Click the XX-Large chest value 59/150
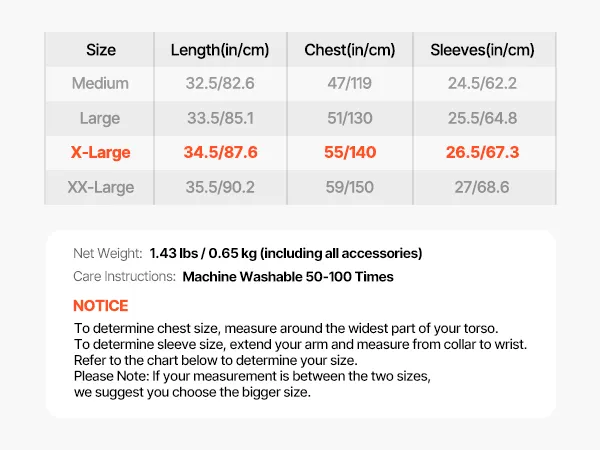 [349, 187]
